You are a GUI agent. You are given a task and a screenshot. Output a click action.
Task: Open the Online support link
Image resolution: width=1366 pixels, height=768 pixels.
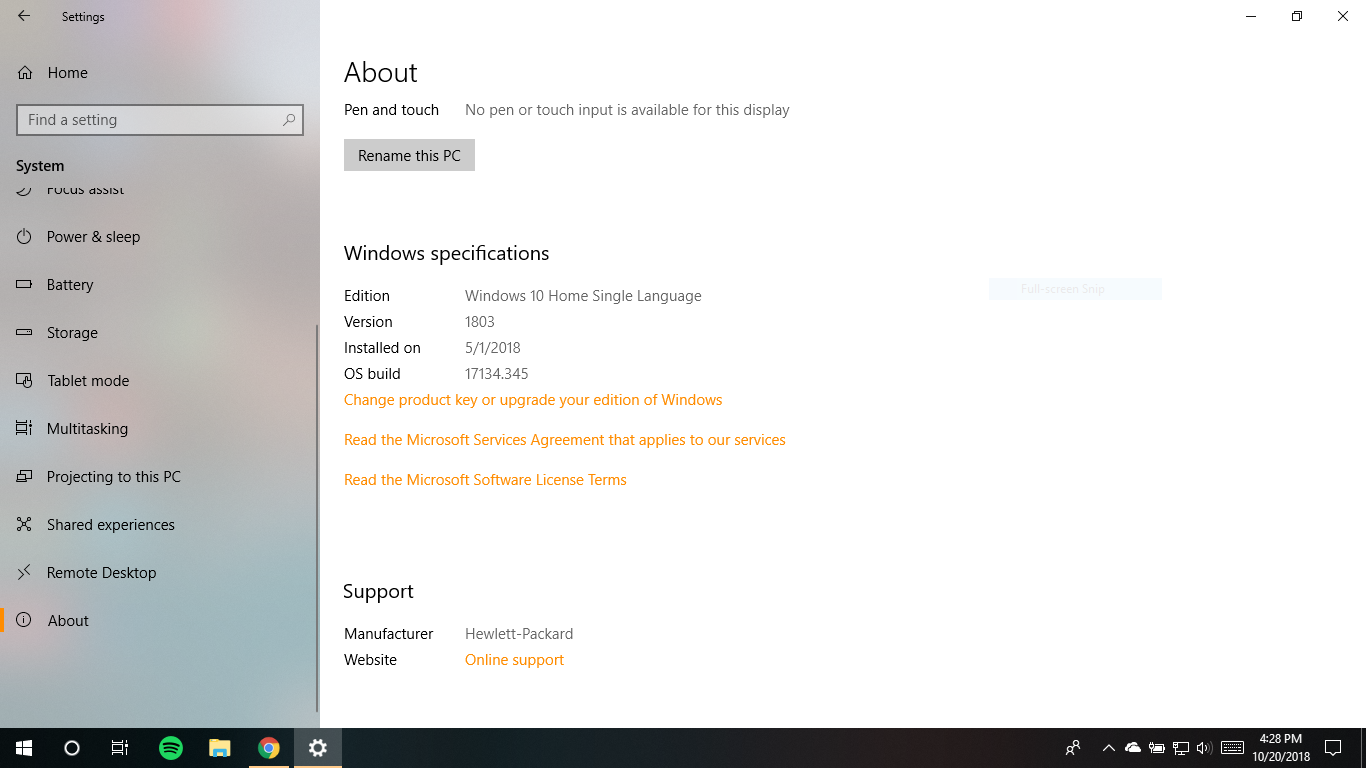coord(514,660)
